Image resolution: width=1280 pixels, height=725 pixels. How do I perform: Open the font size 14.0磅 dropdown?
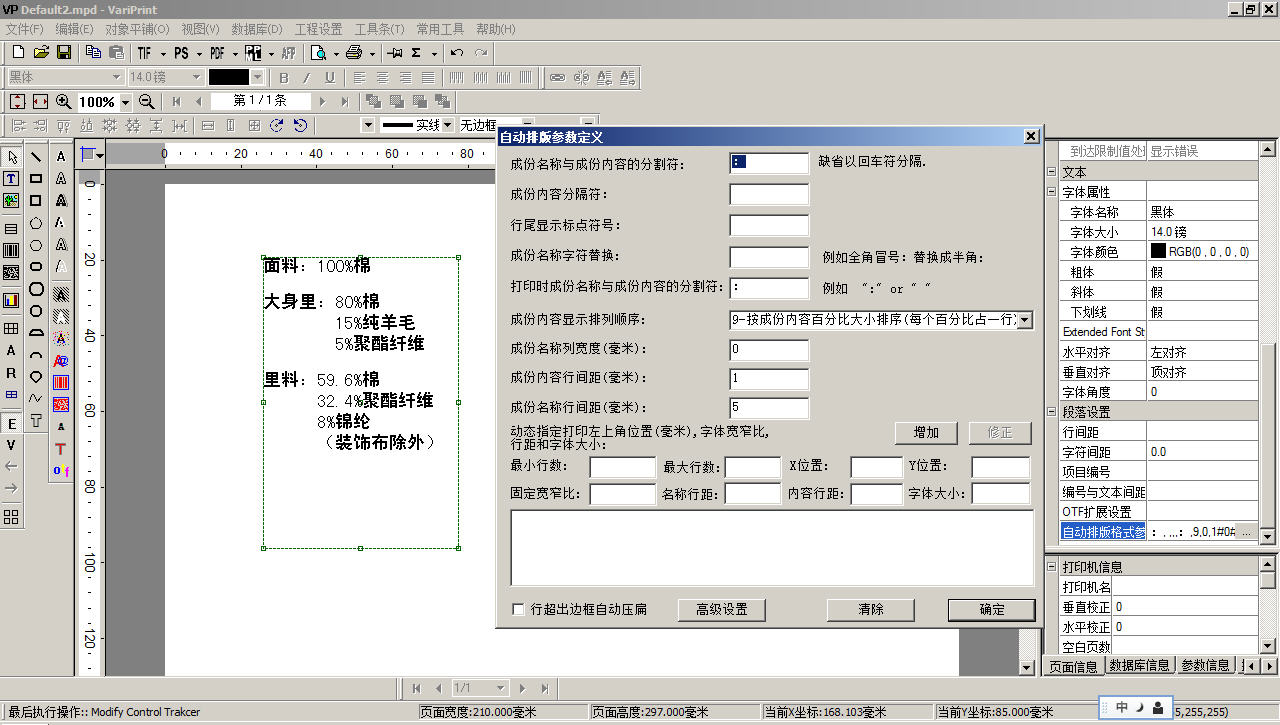click(x=196, y=77)
